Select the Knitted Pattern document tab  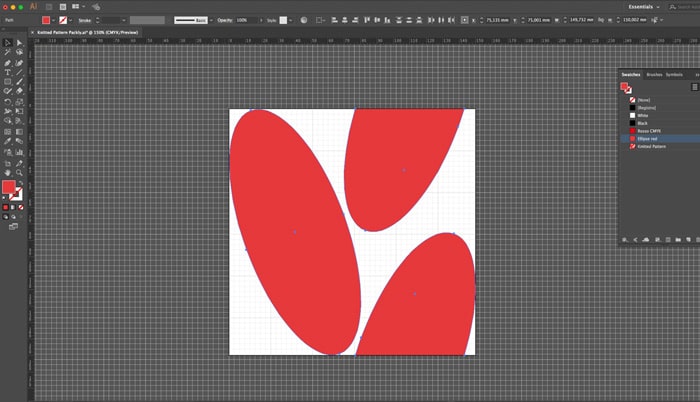[88, 32]
